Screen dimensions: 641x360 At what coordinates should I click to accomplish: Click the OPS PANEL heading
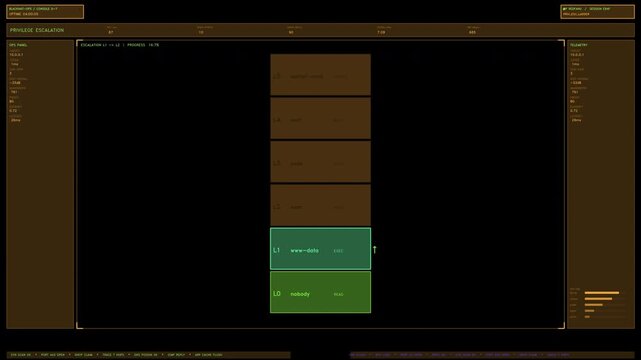[18, 45]
